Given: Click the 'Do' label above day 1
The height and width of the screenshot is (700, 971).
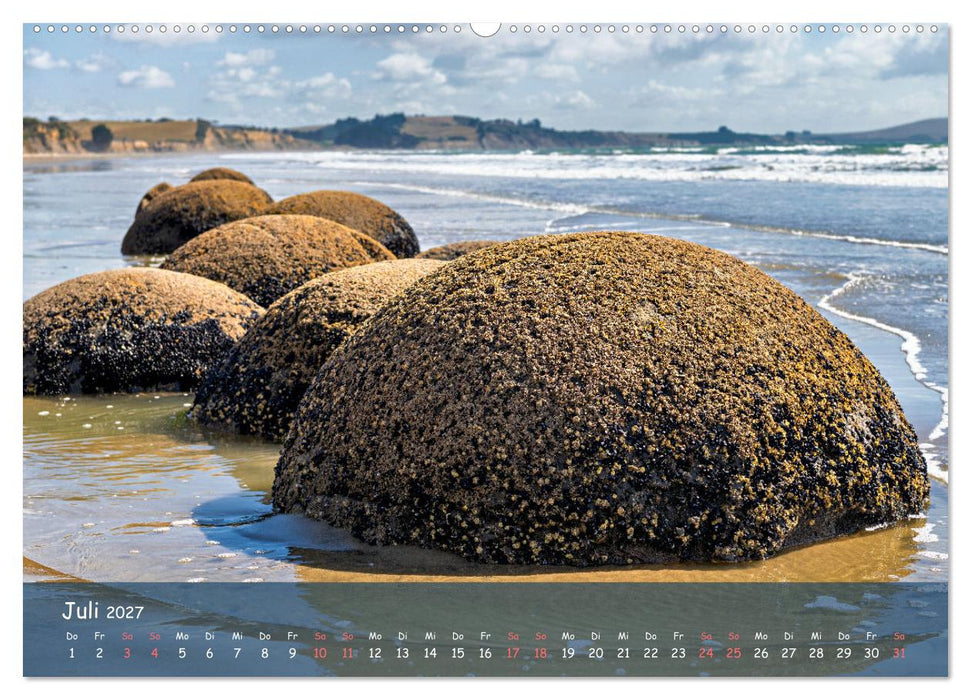Looking at the screenshot, I should click(x=72, y=636).
